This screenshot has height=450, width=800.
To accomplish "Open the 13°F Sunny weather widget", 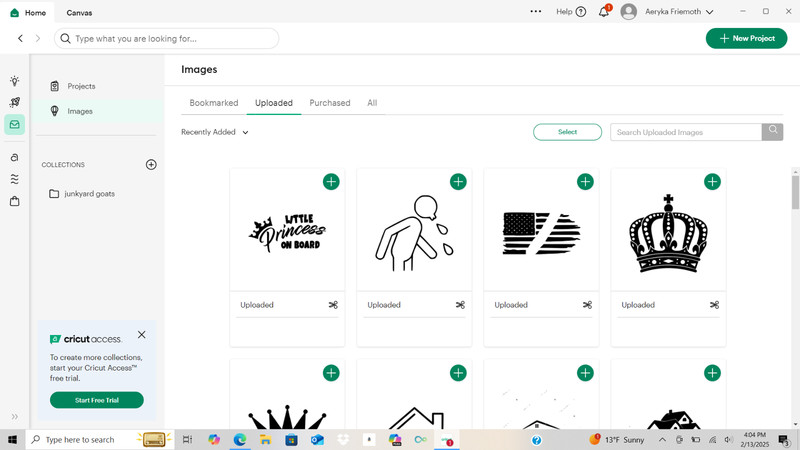I will coord(617,439).
